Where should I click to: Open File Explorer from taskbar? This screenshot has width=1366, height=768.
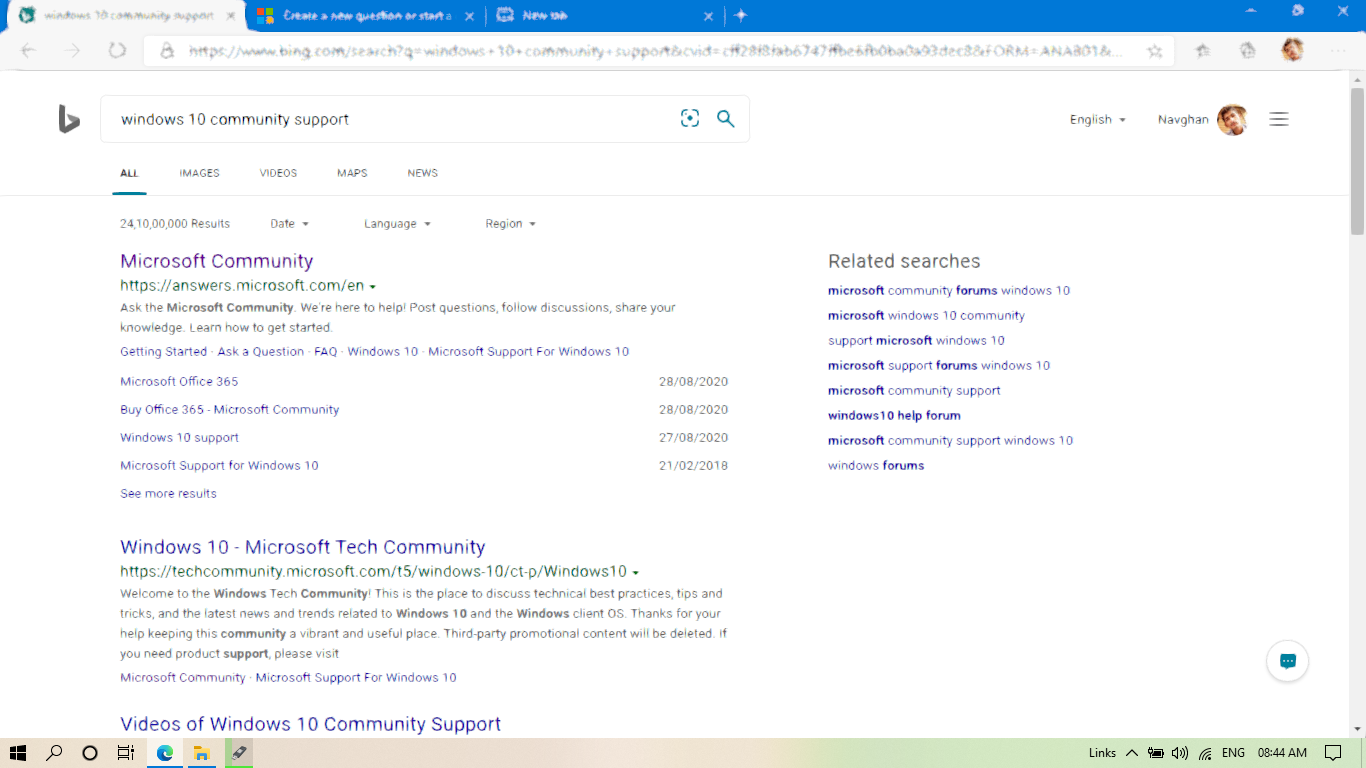201,753
